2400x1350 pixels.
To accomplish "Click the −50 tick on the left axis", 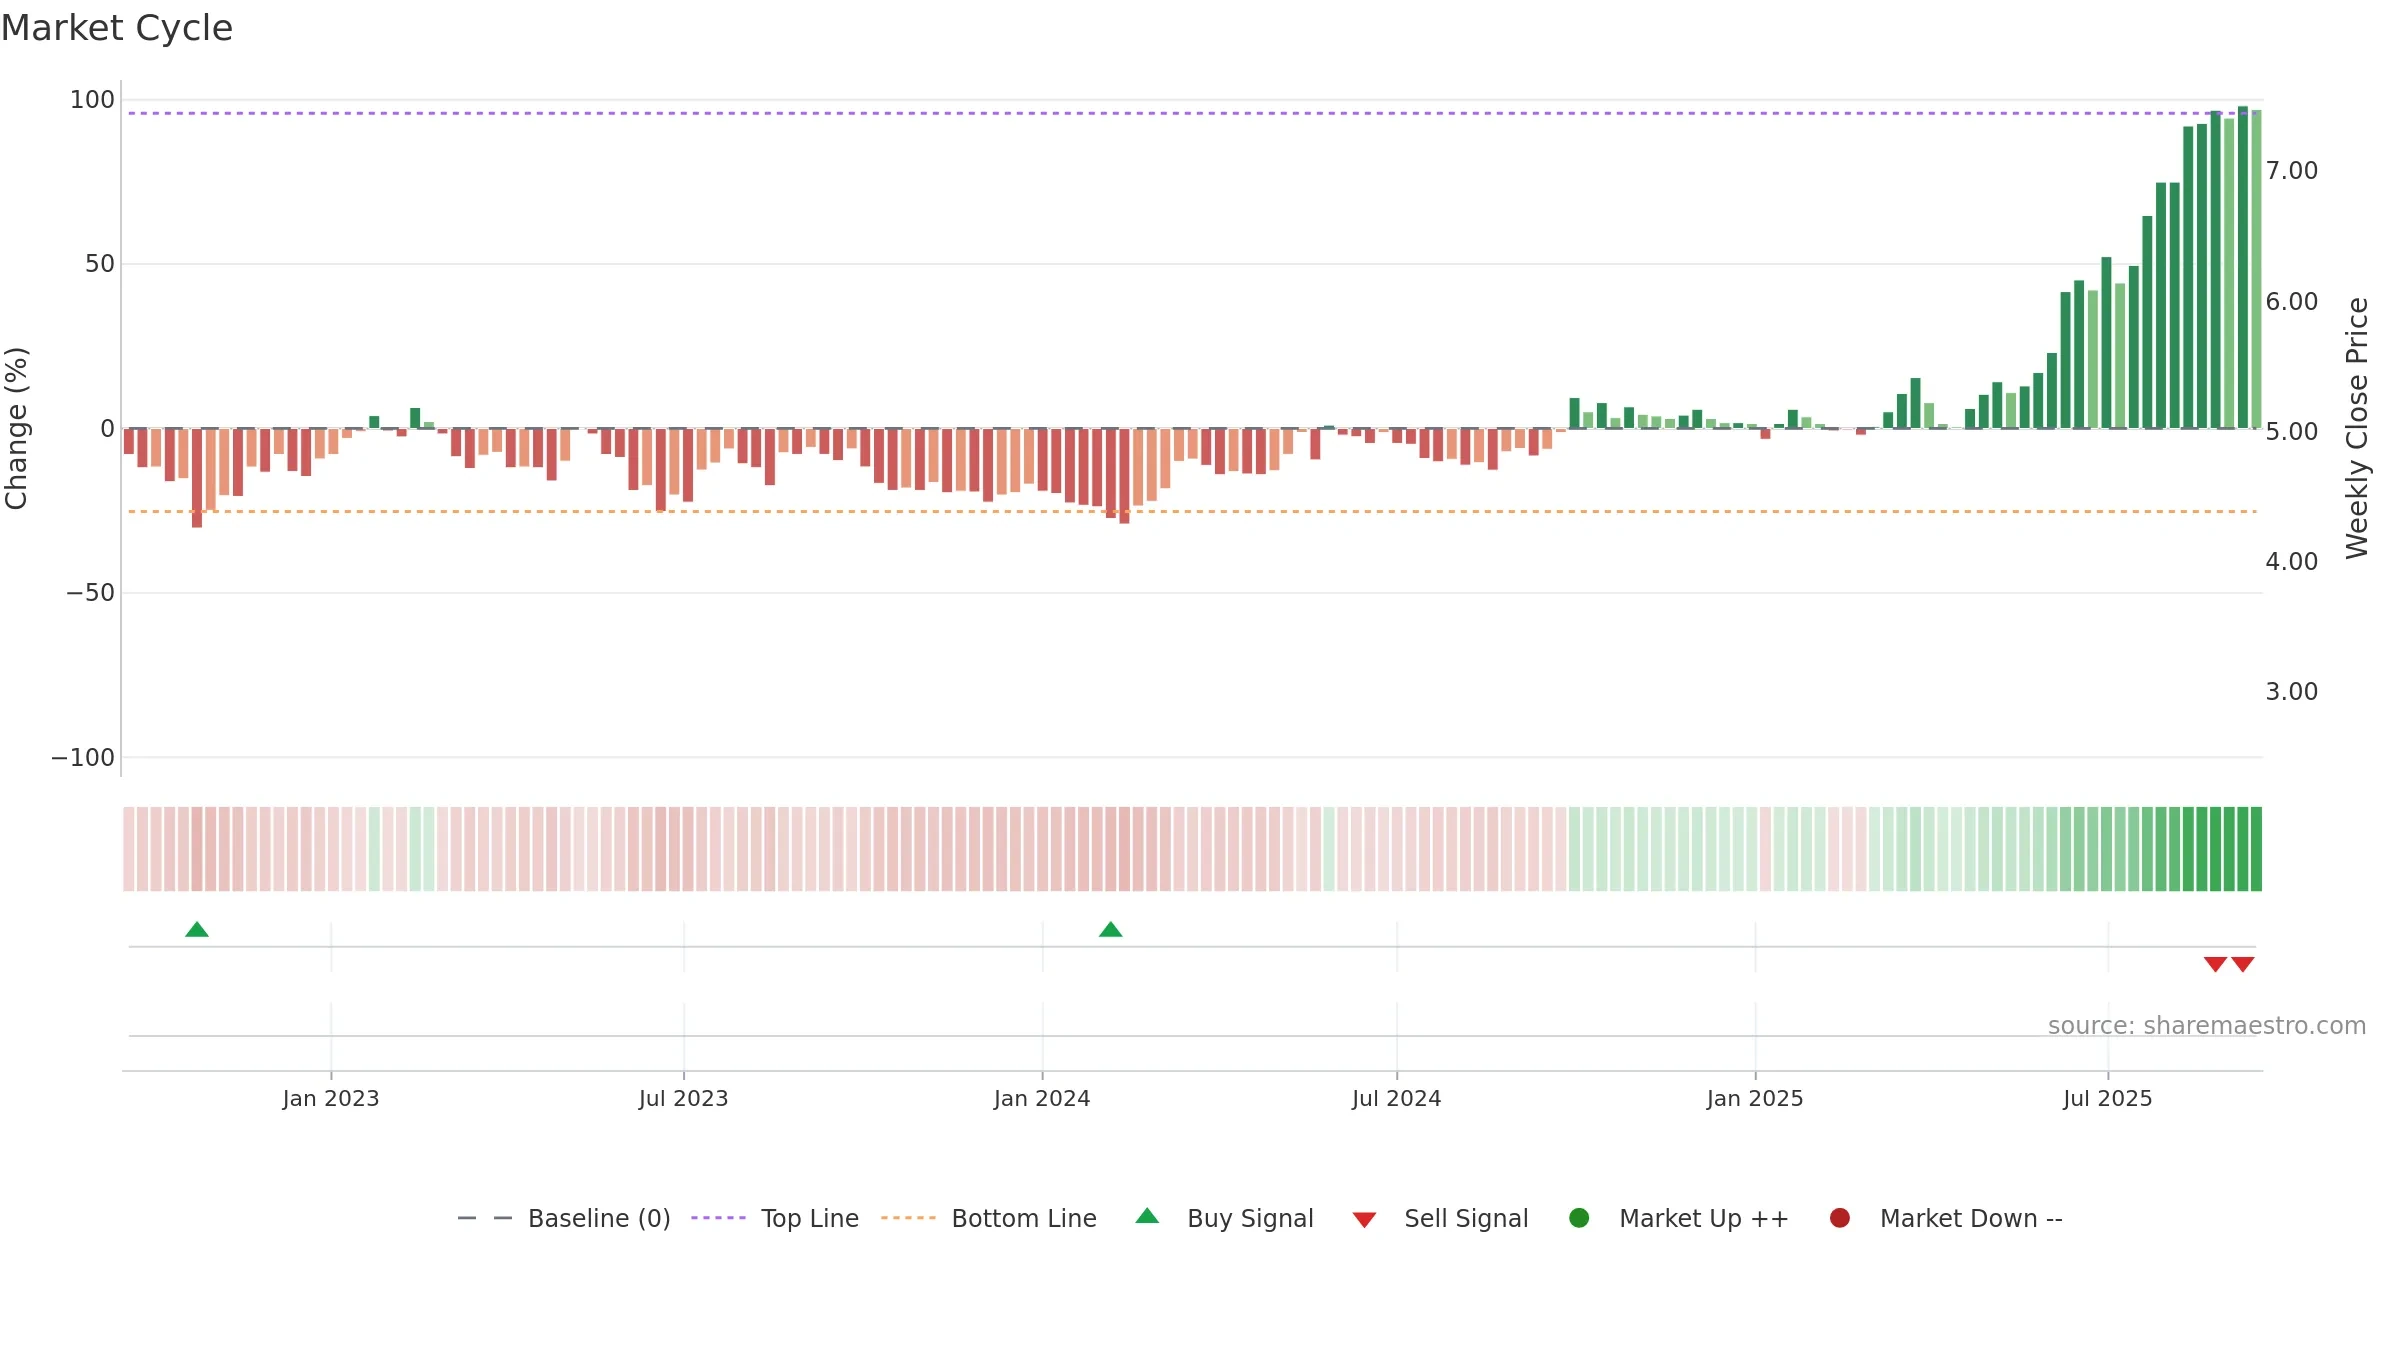I will click(x=91, y=593).
